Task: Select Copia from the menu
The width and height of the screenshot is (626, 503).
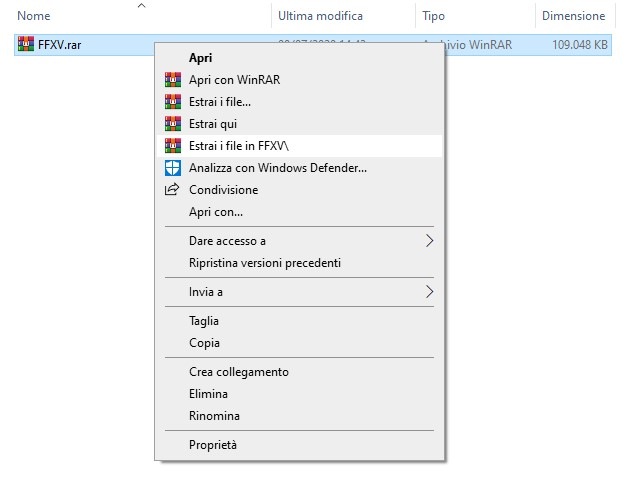Action: point(299,343)
